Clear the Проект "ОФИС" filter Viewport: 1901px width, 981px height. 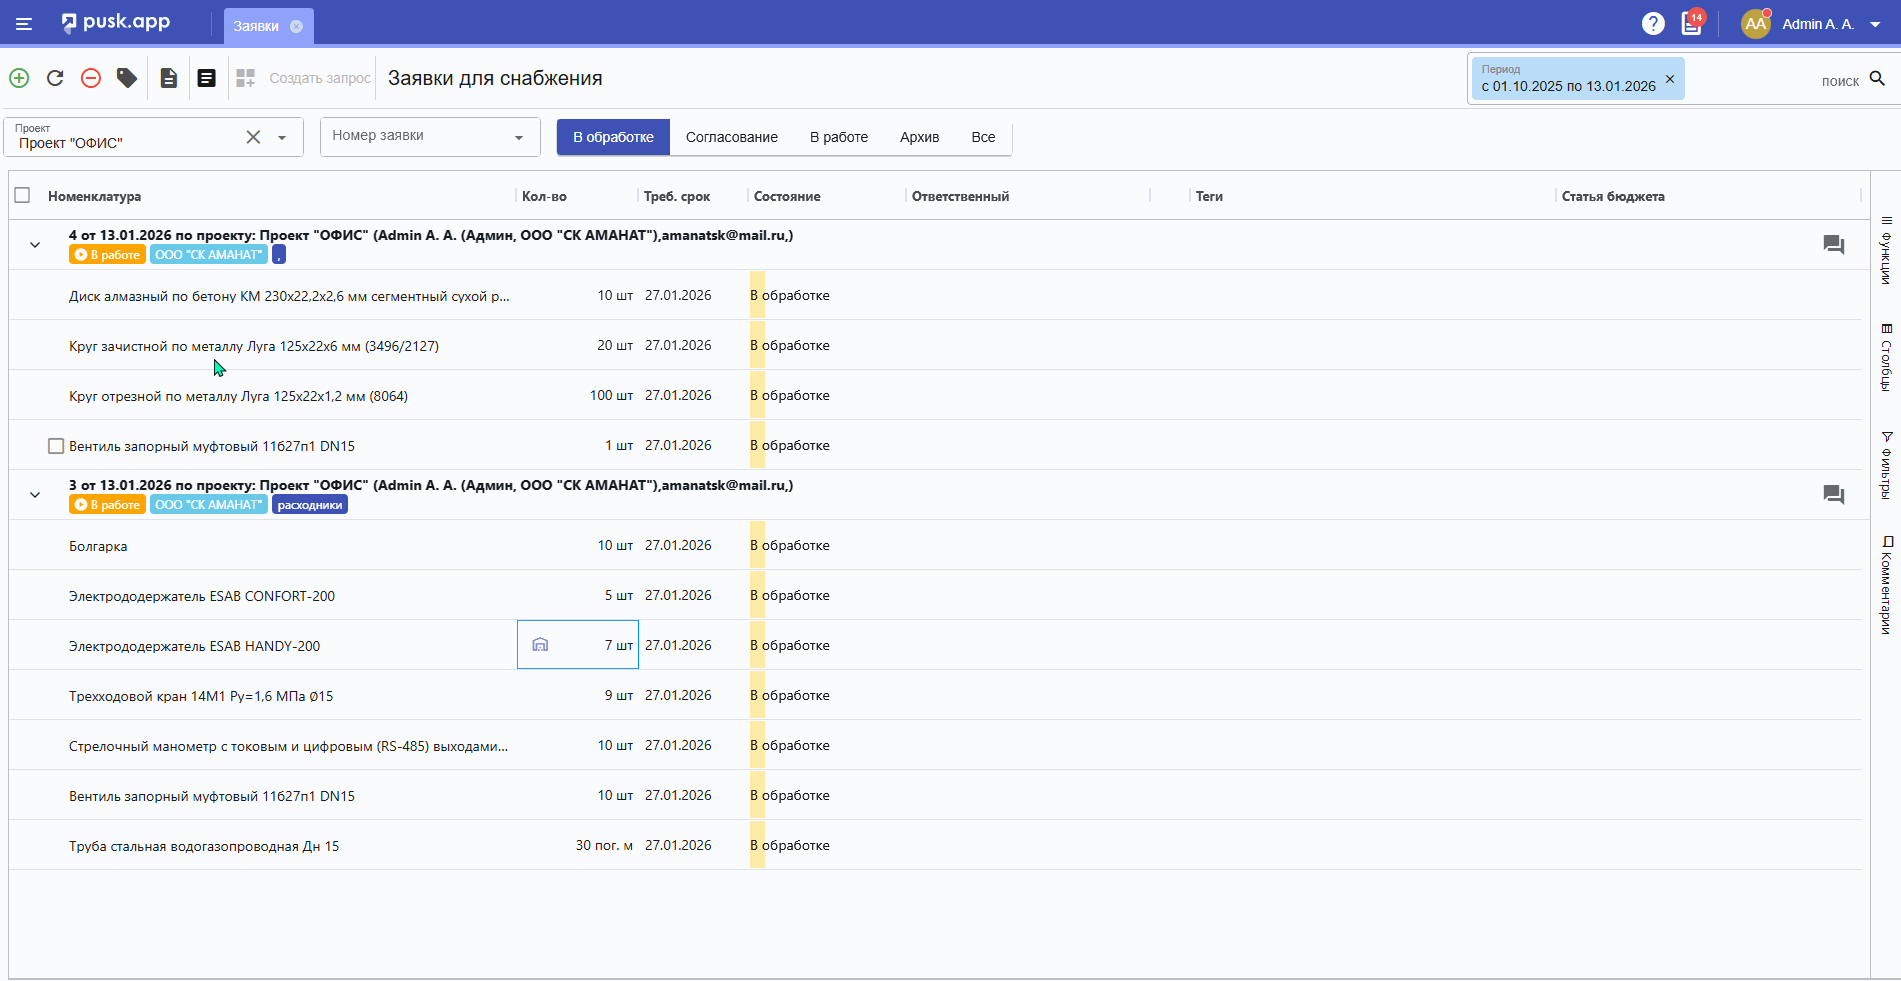tap(253, 137)
